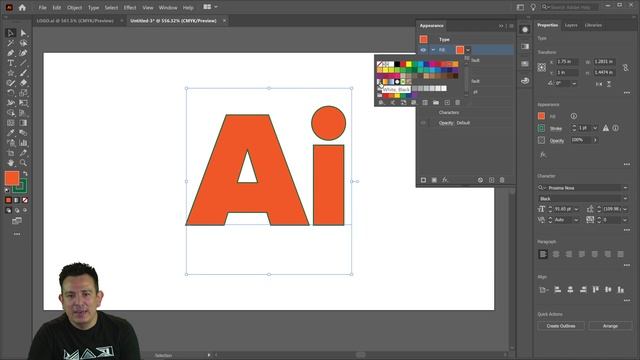640x360 pixels.
Task: Open the Effect menu
Action: tap(130, 7)
